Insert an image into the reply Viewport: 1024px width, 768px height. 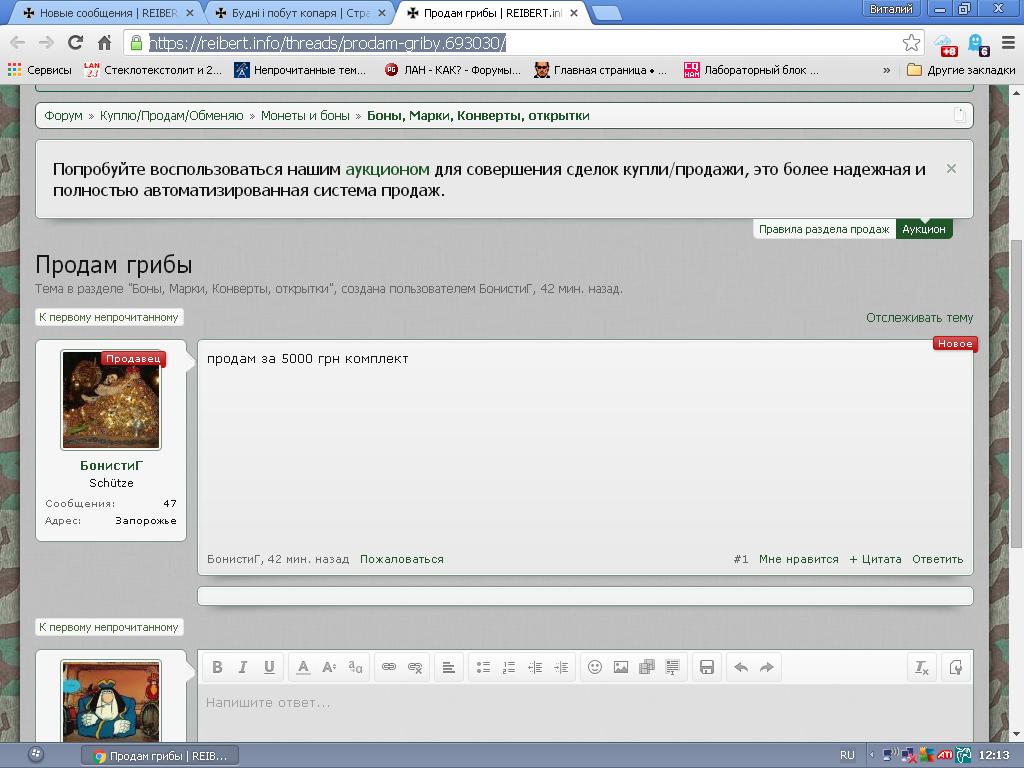[x=621, y=667]
